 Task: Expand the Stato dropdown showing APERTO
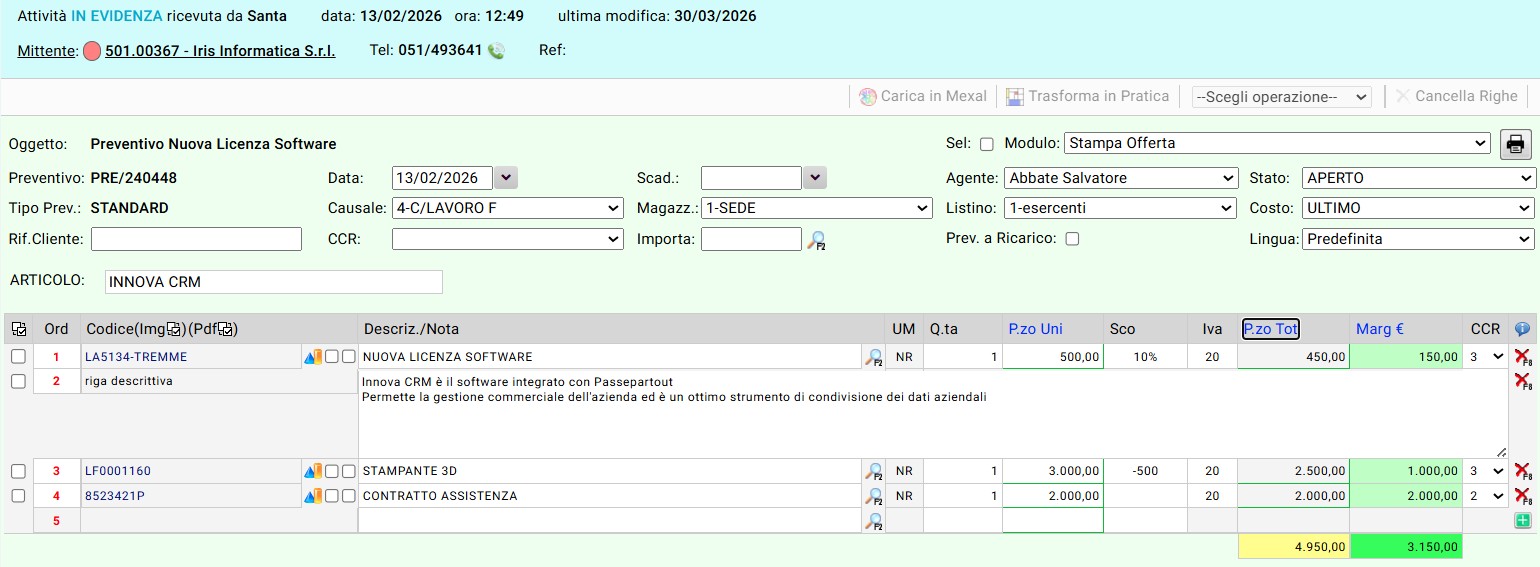tap(1417, 178)
